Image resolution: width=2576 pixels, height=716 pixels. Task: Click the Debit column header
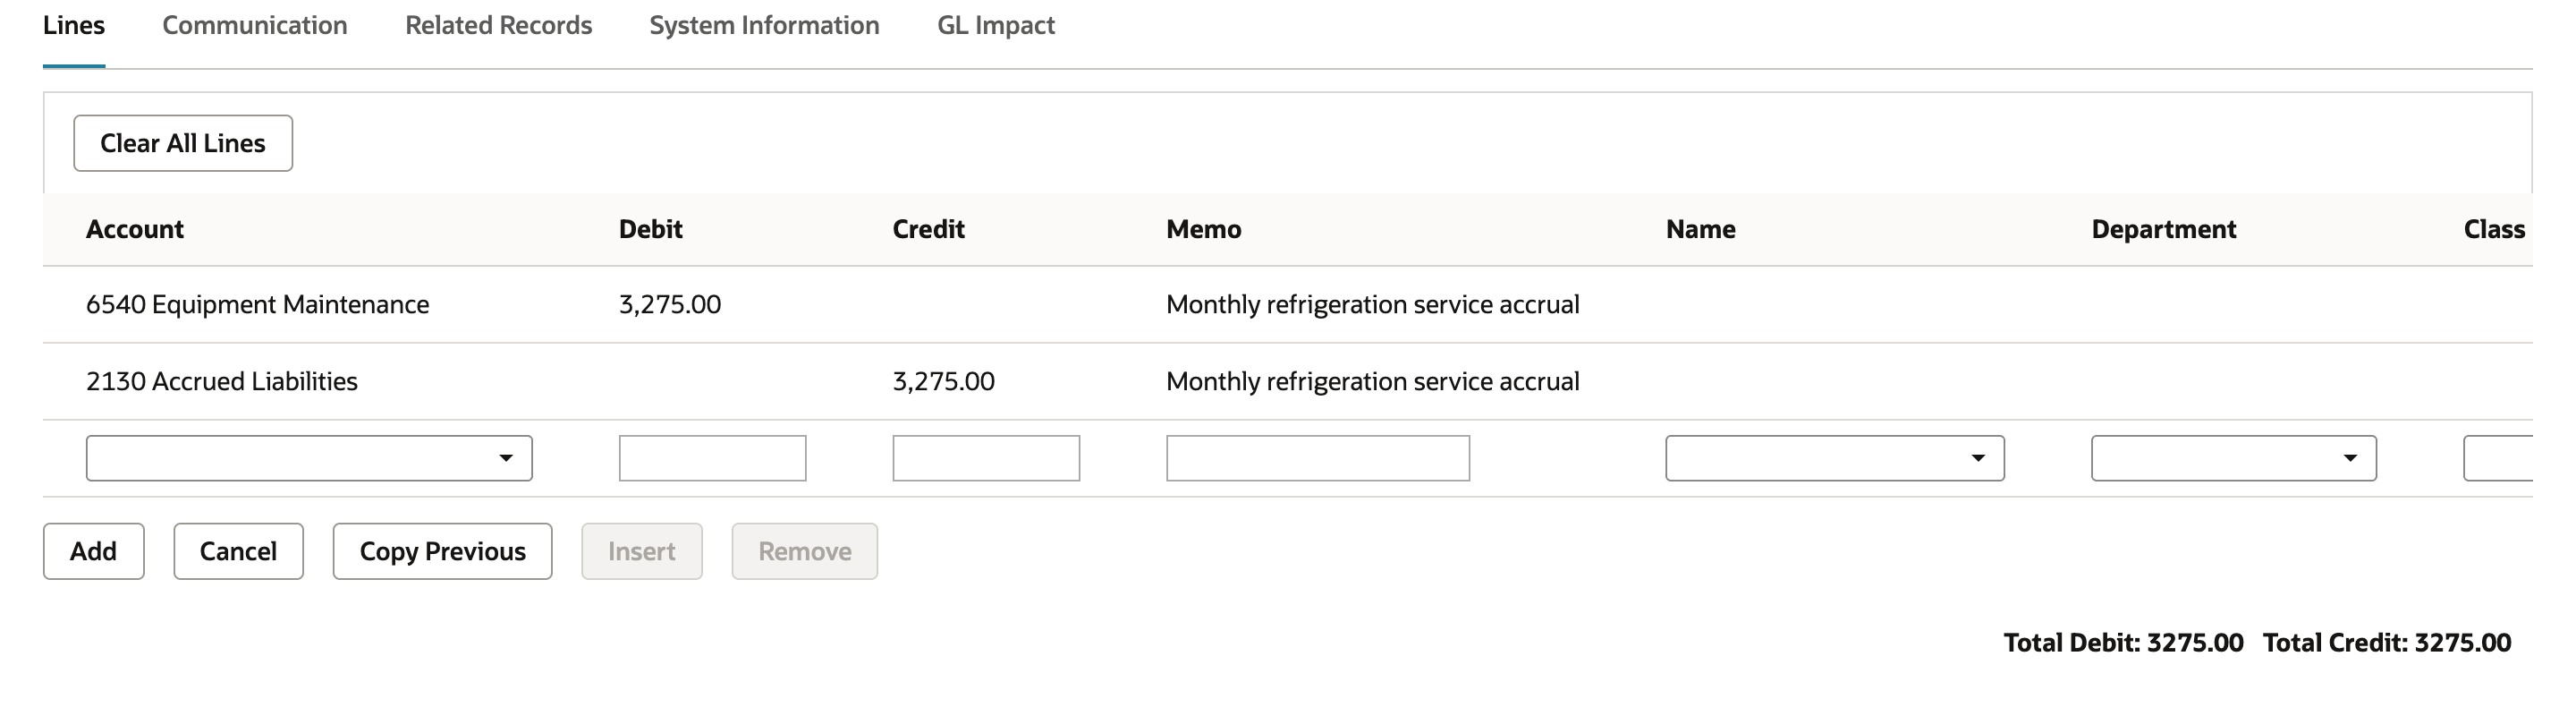click(x=651, y=229)
